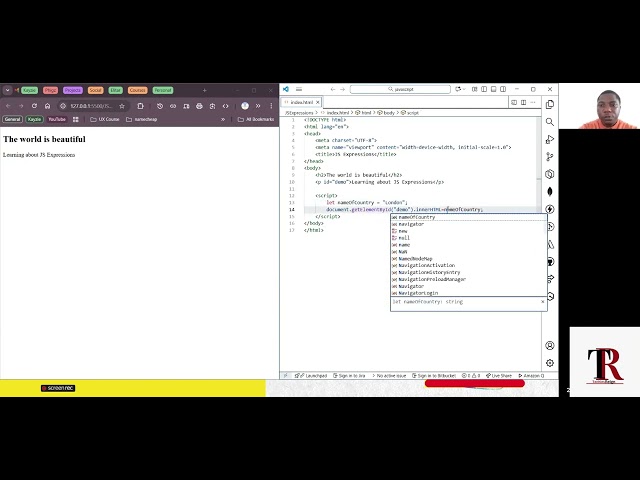Click the code brackets extension icon
This screenshot has height=480, width=640.
click(225, 106)
